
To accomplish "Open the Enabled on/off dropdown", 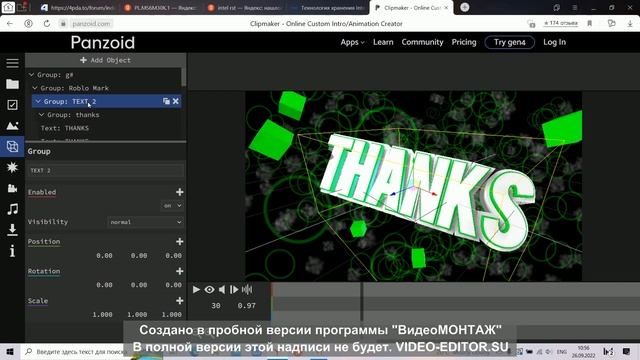I will [x=172, y=206].
